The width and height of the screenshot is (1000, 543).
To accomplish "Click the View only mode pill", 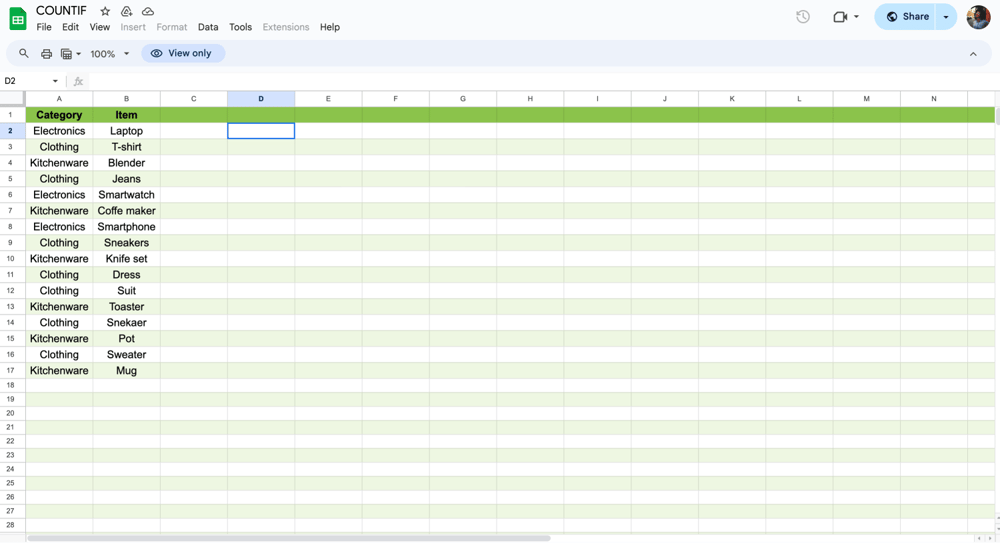I will pos(182,54).
